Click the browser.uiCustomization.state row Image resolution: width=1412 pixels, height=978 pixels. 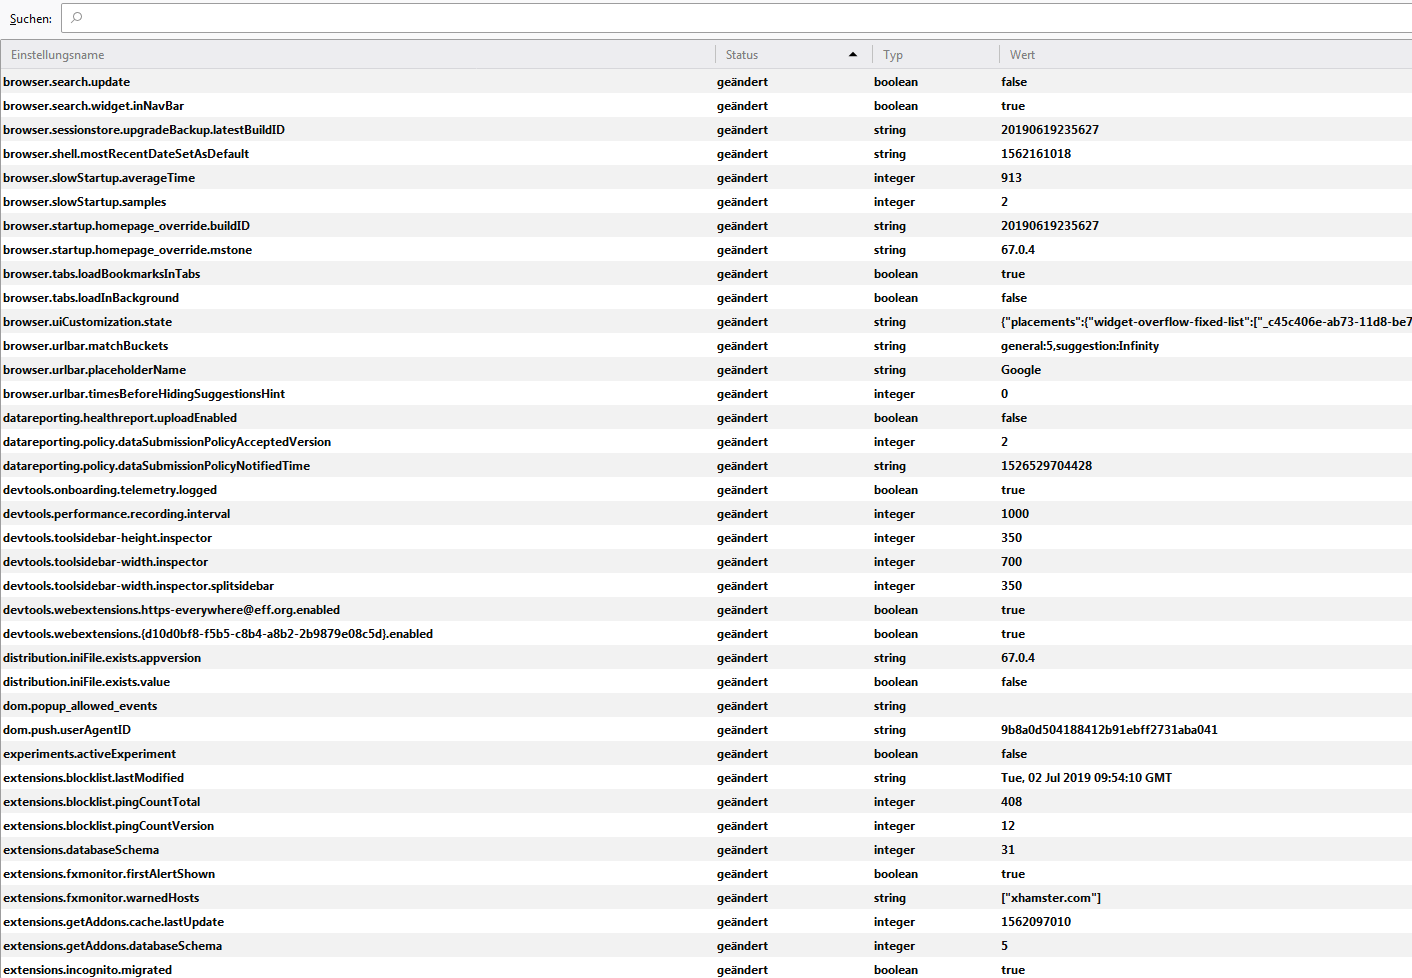[88, 322]
